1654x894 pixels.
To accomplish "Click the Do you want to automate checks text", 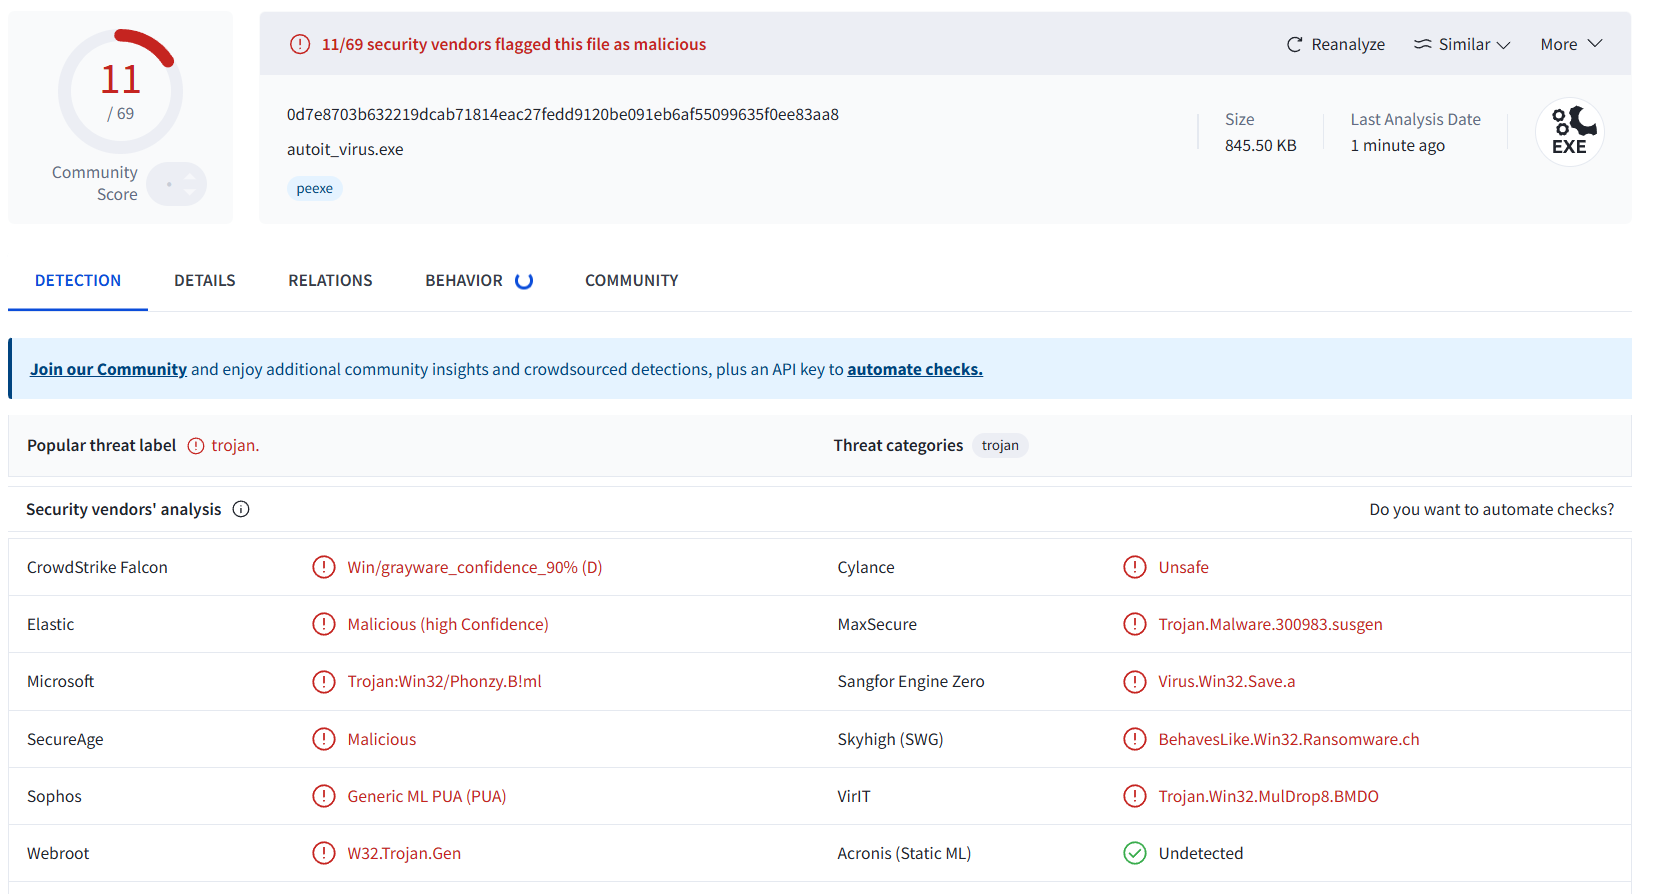I will [1491, 509].
